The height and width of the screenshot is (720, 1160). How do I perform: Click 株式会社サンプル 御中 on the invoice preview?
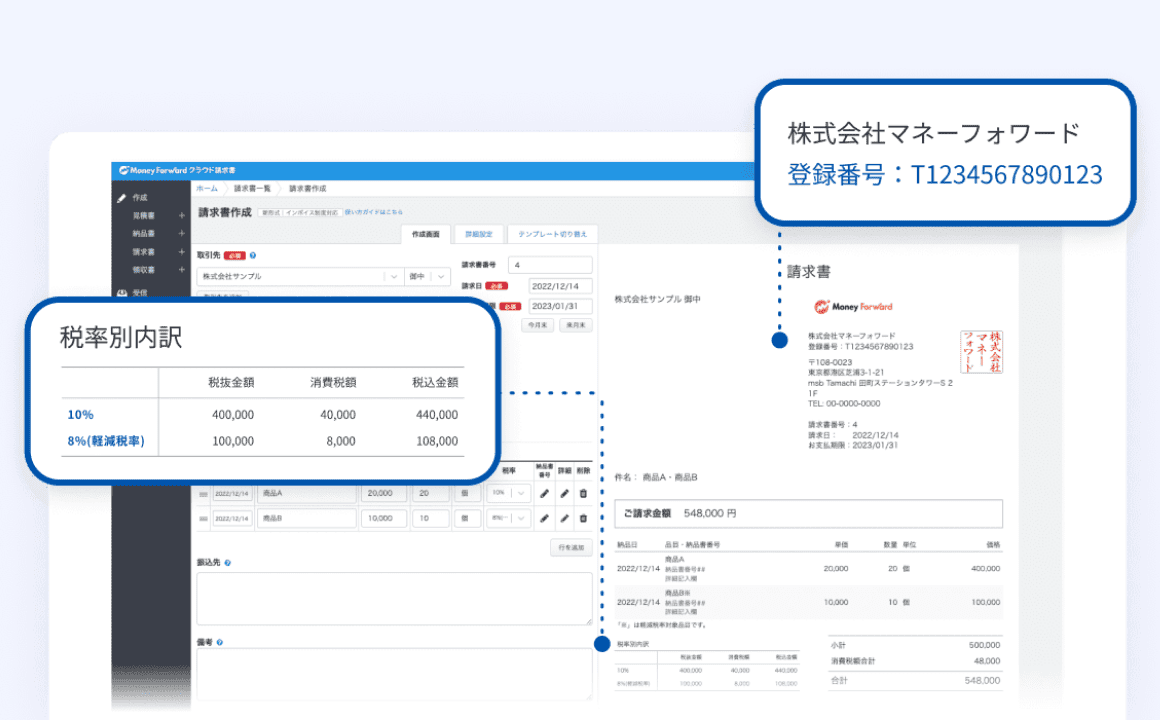[x=658, y=300]
